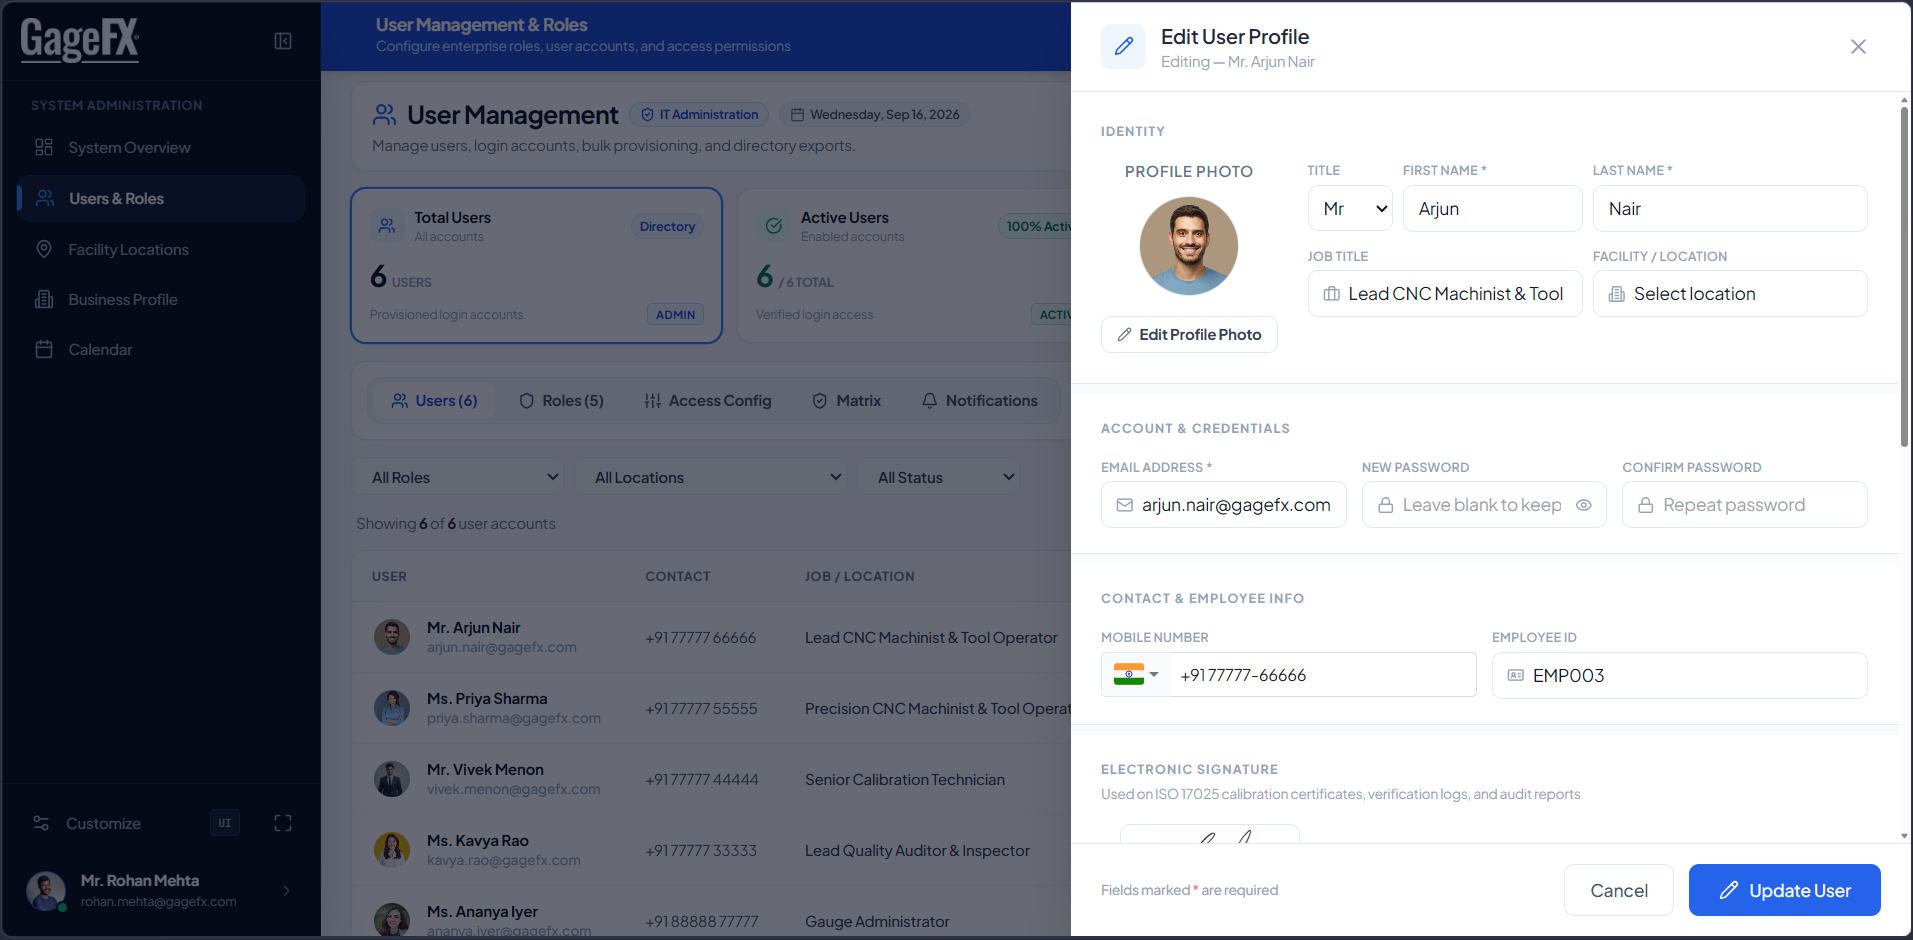Collapse the sidebar panel icon
This screenshot has width=1913, height=940.
[x=283, y=41]
